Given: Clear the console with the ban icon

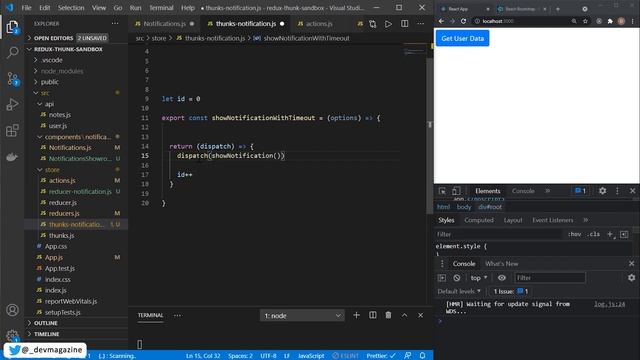Looking at the screenshot, I should point(457,278).
